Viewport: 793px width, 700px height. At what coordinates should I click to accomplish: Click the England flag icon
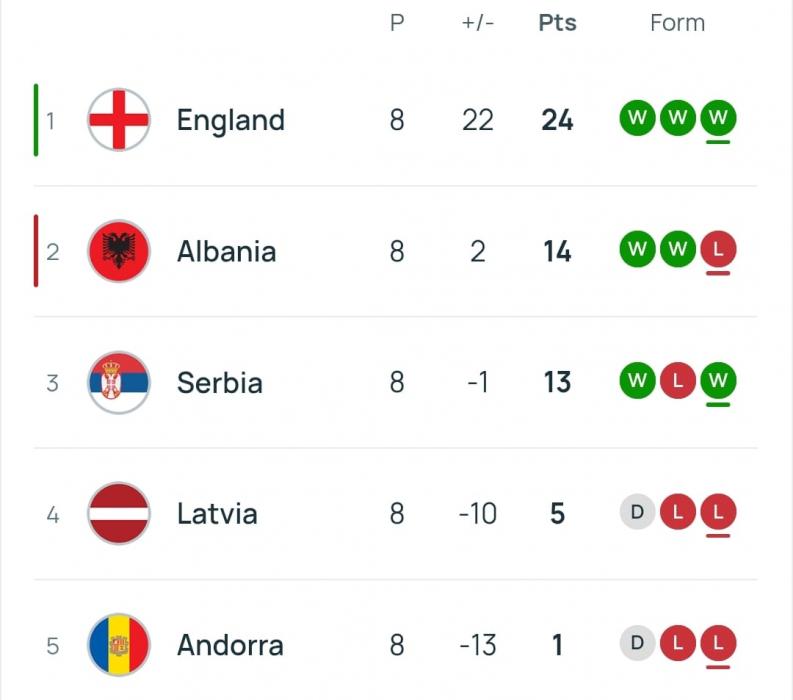(x=119, y=120)
